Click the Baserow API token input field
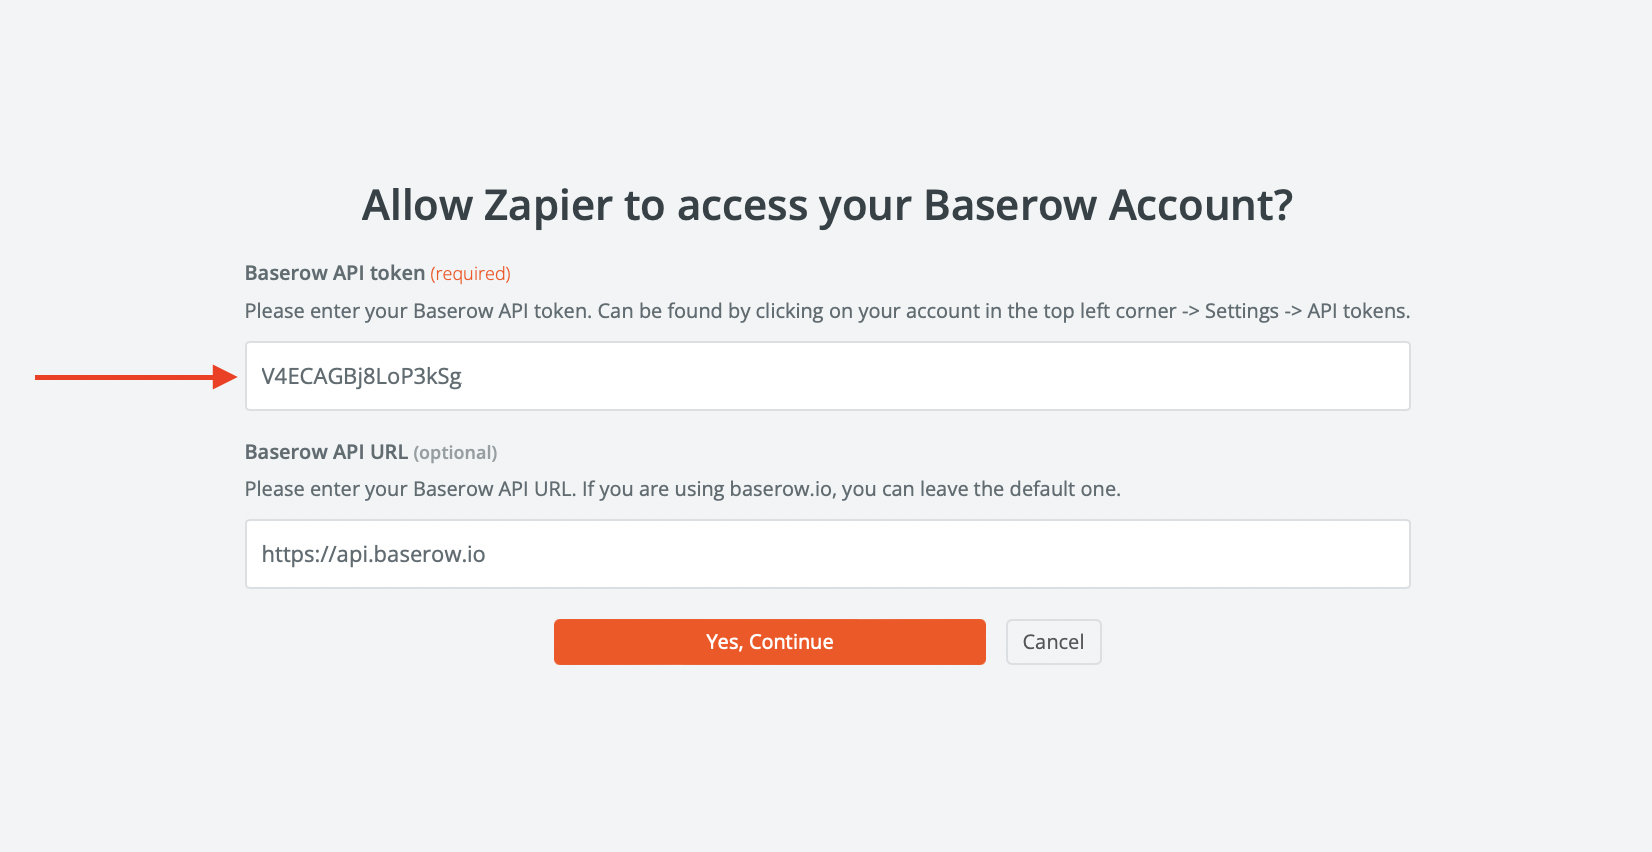The image size is (1652, 852). (x=827, y=376)
